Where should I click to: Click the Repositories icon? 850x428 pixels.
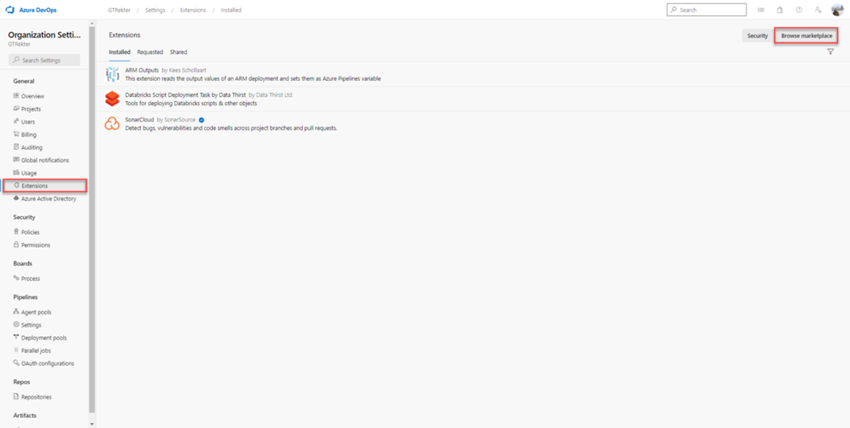click(x=16, y=397)
